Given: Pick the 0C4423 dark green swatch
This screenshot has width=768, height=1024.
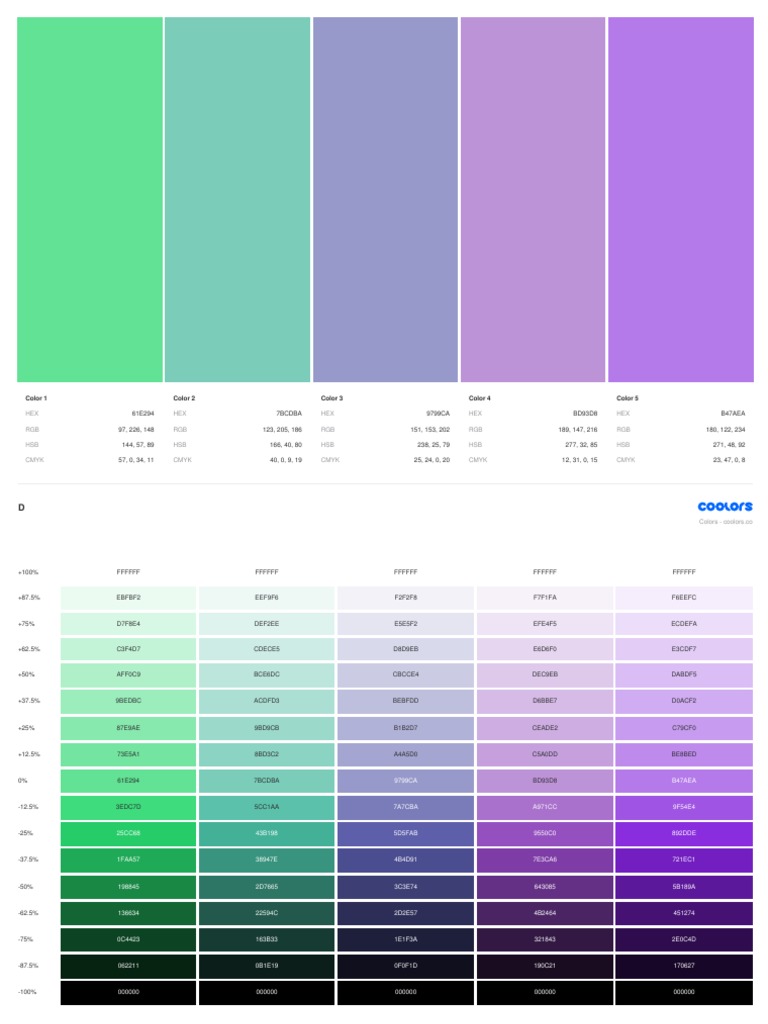Looking at the screenshot, I should point(129,939).
